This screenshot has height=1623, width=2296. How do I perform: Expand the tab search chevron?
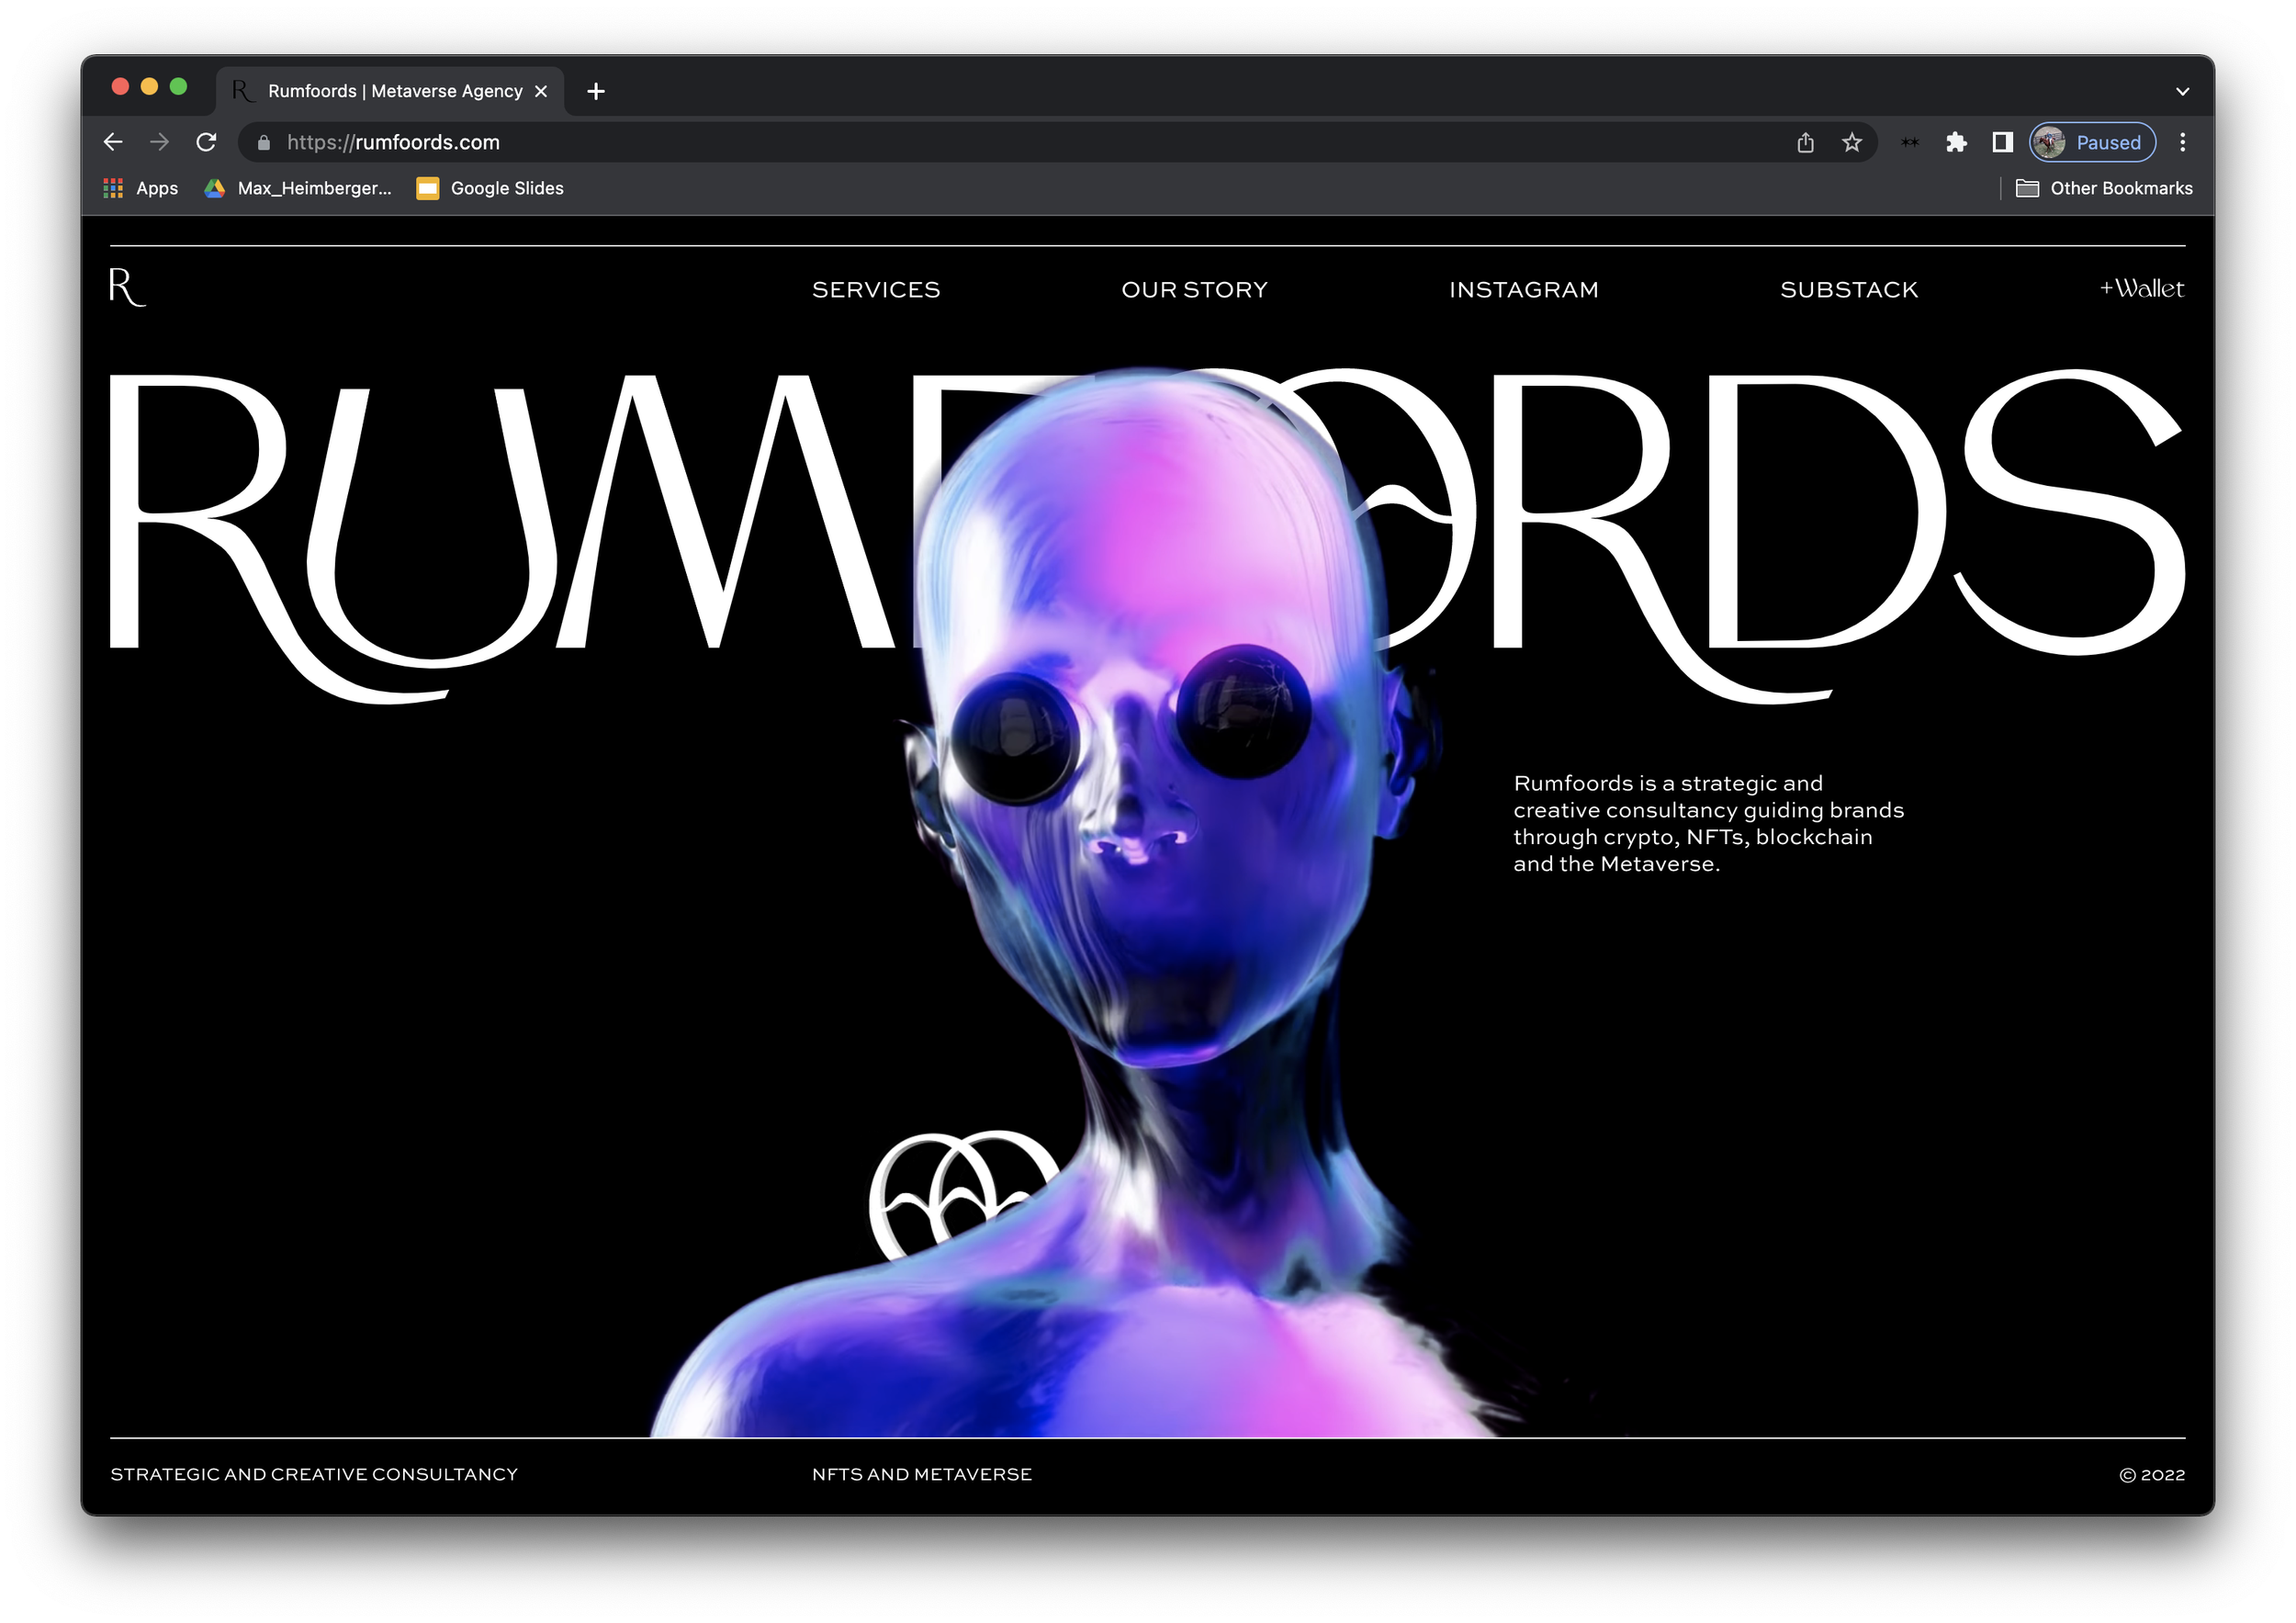(x=2182, y=91)
